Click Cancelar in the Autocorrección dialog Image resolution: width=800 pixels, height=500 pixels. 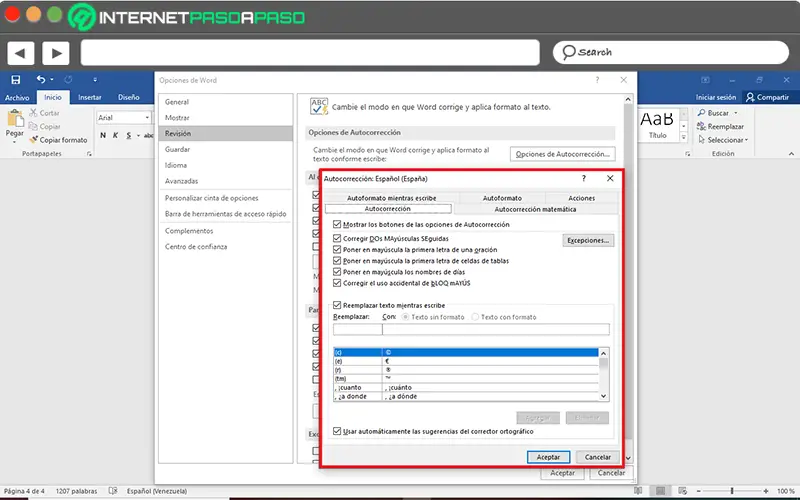597,457
